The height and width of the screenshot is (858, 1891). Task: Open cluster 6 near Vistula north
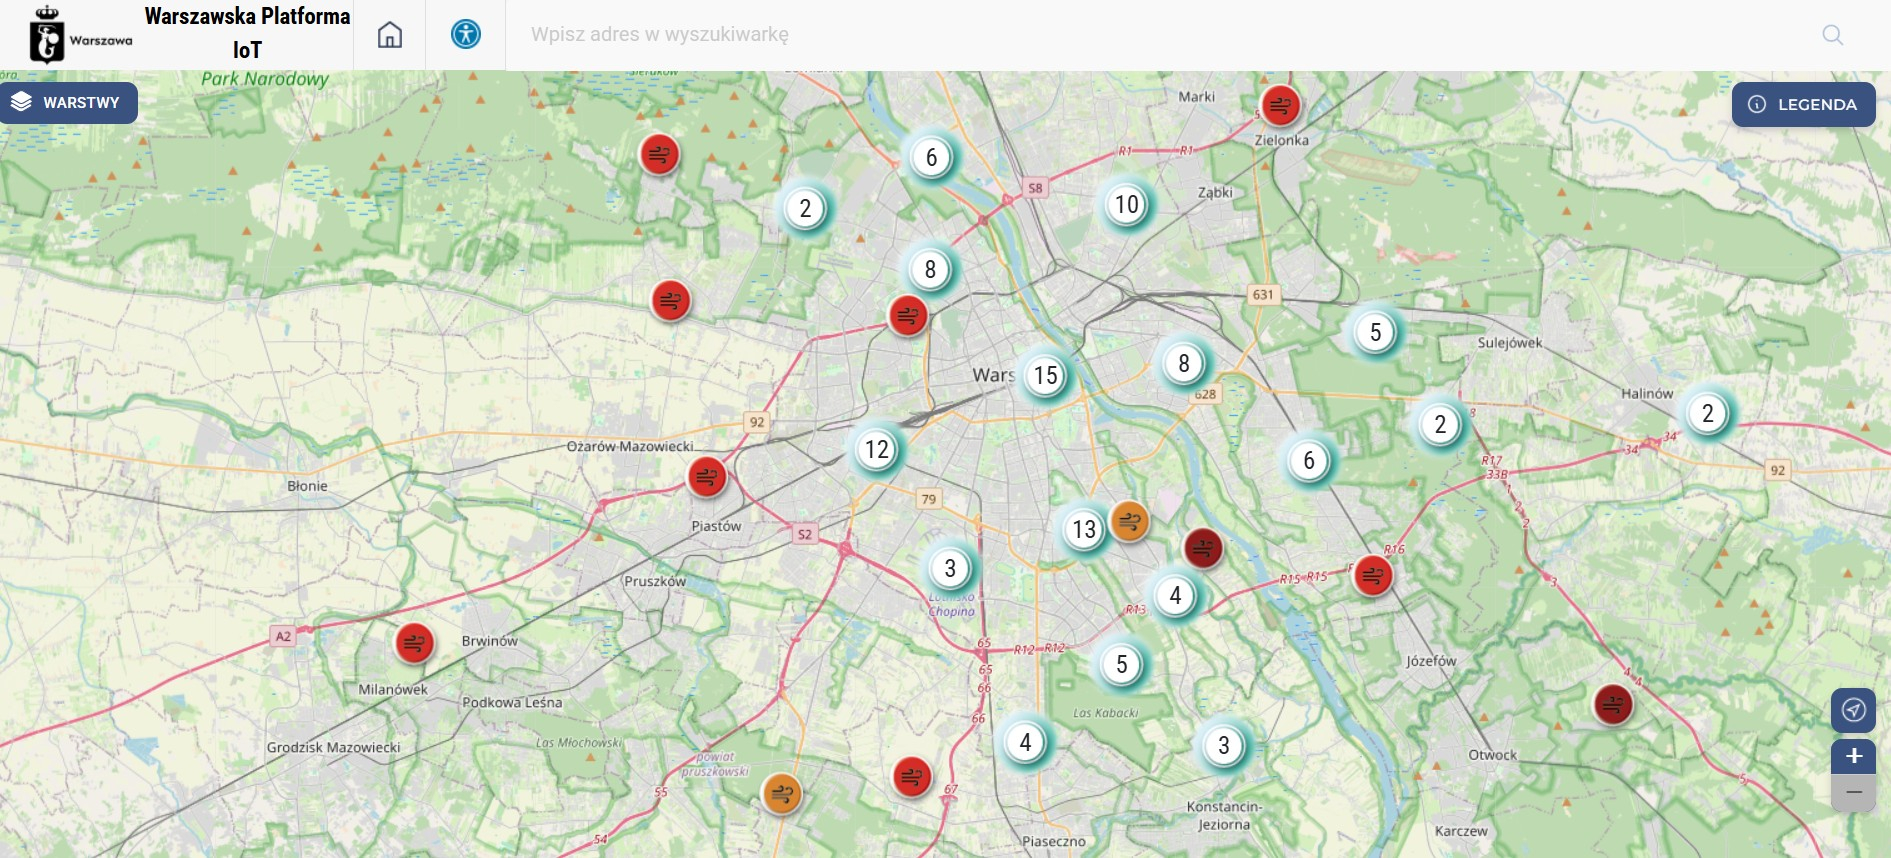click(x=931, y=158)
